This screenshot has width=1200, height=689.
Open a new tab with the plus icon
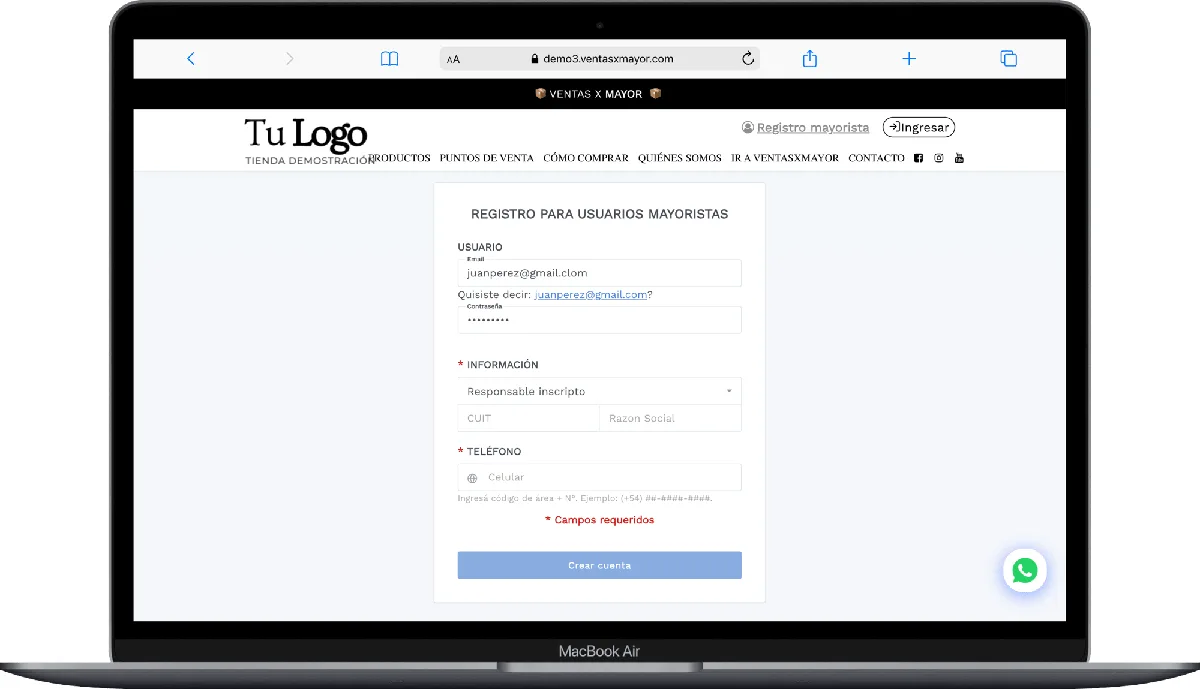tap(908, 58)
